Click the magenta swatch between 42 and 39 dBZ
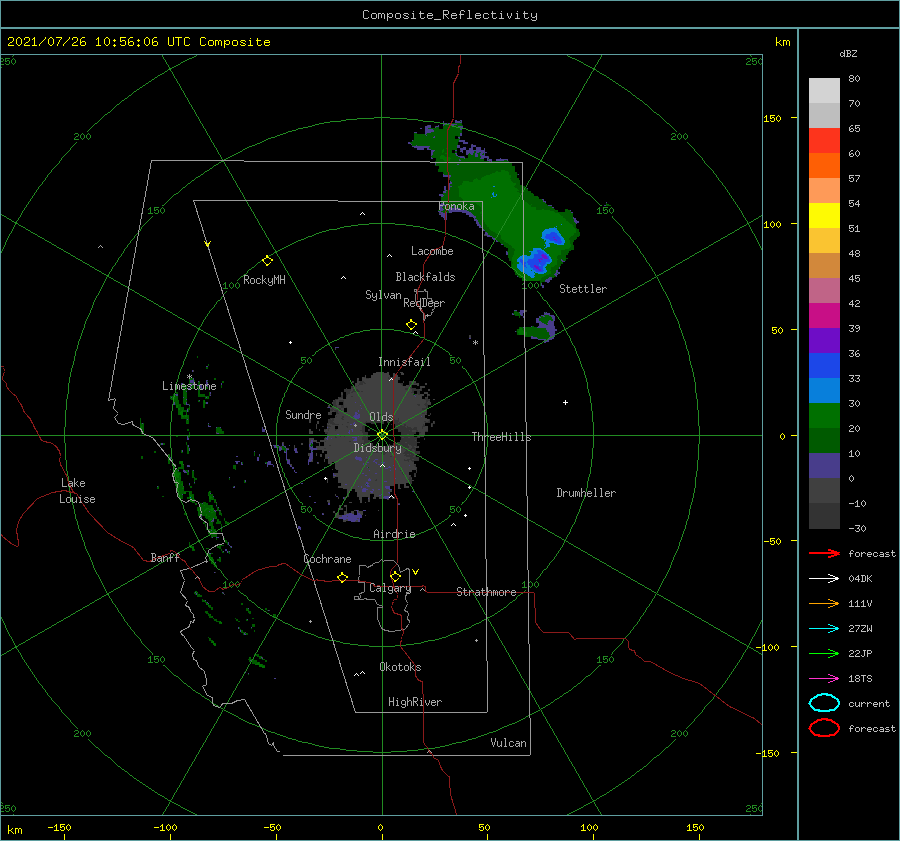900x841 pixels. [824, 316]
